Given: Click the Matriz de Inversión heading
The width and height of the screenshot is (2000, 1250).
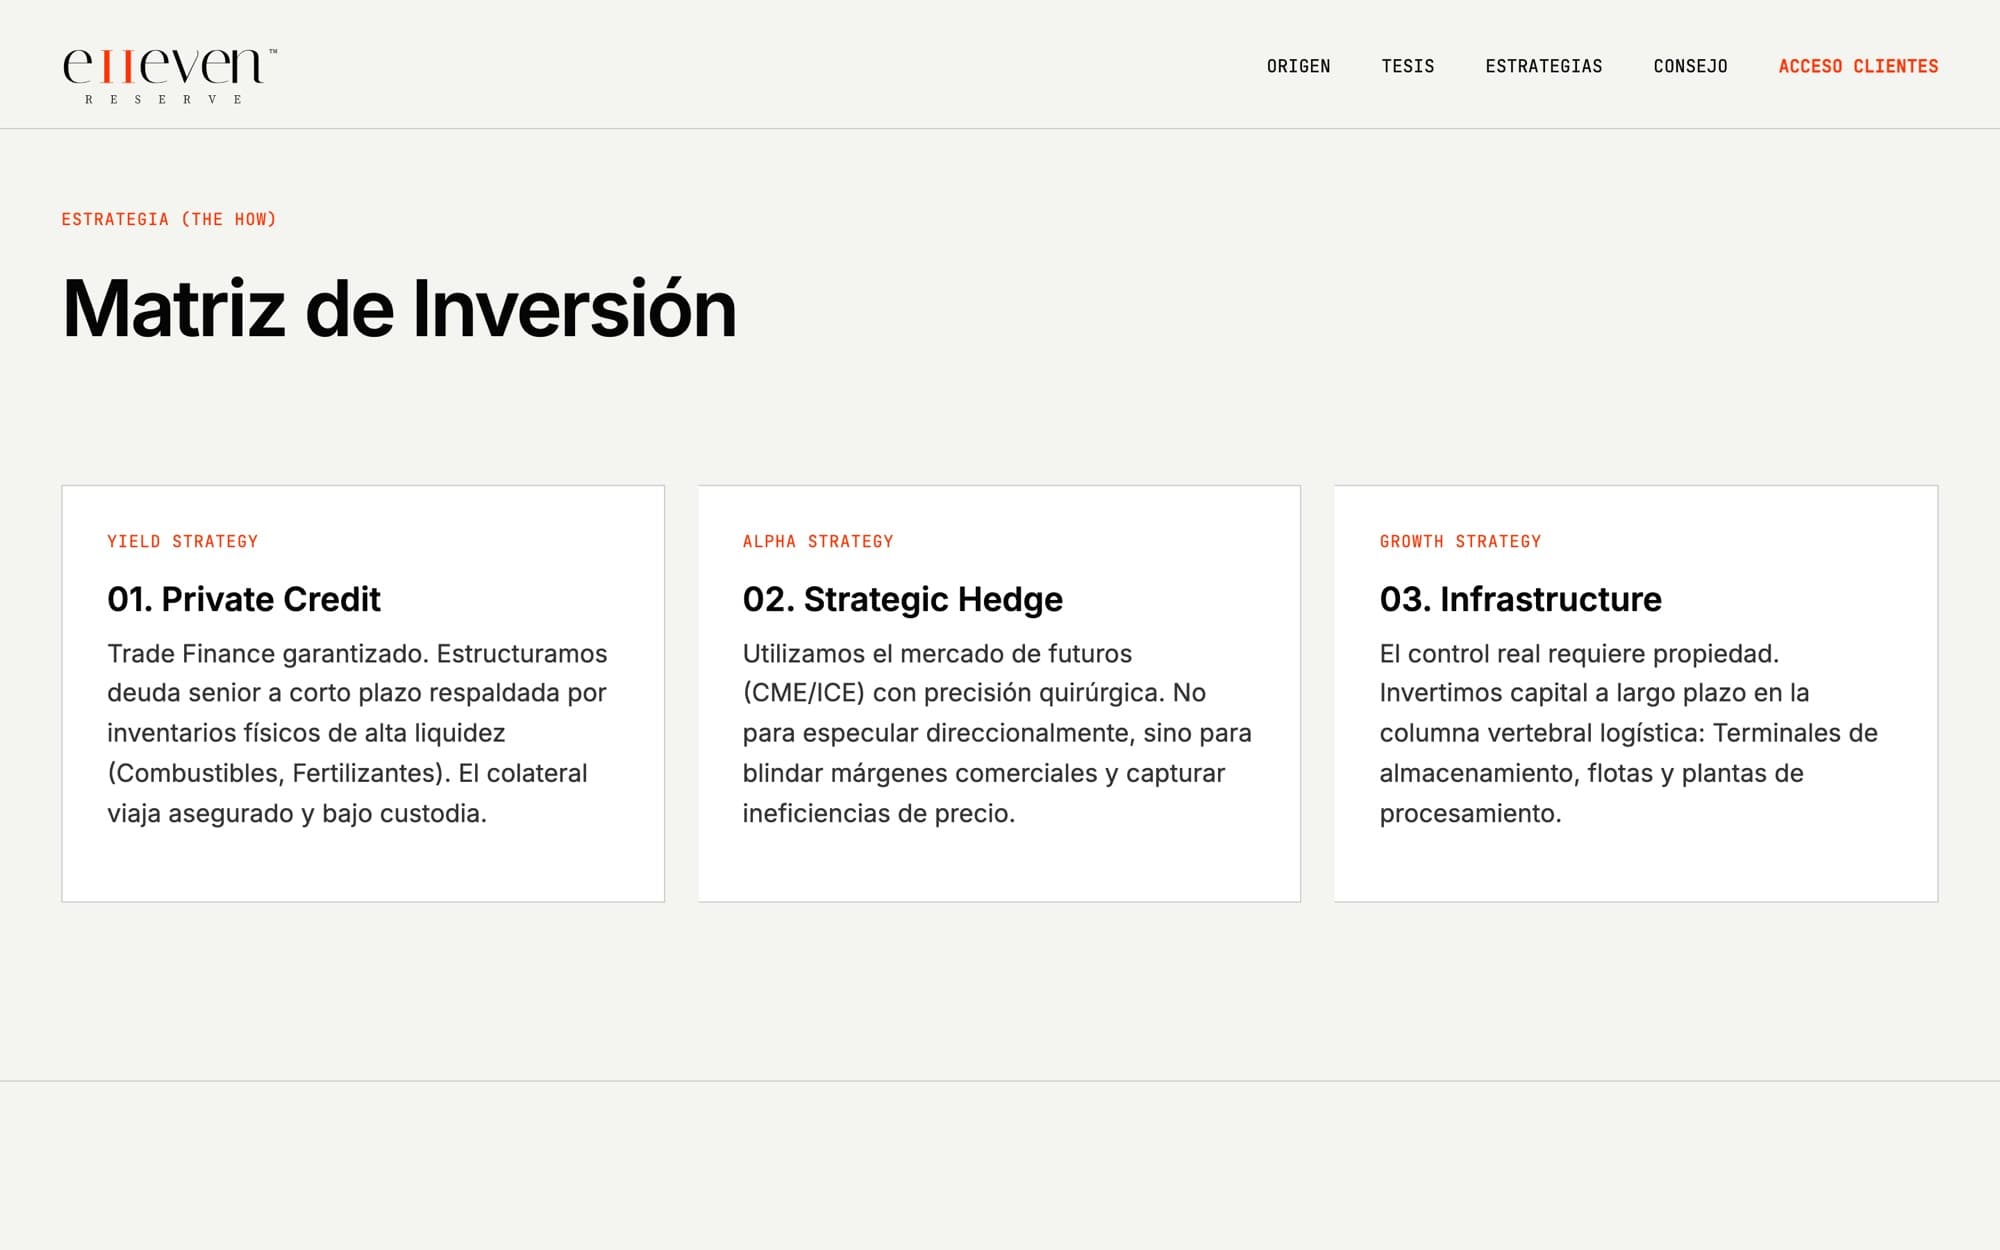Looking at the screenshot, I should pyautogui.click(x=399, y=309).
